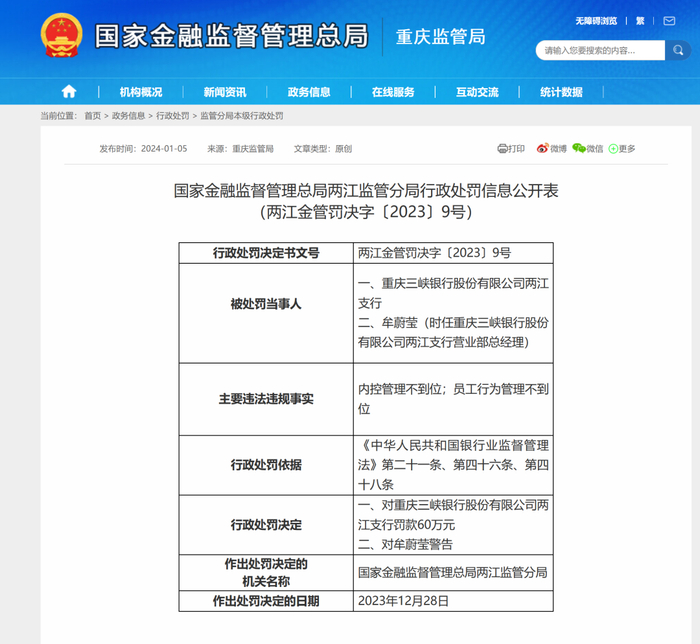Click 重庆监管局 header text
700x644 pixels.
click(440, 37)
